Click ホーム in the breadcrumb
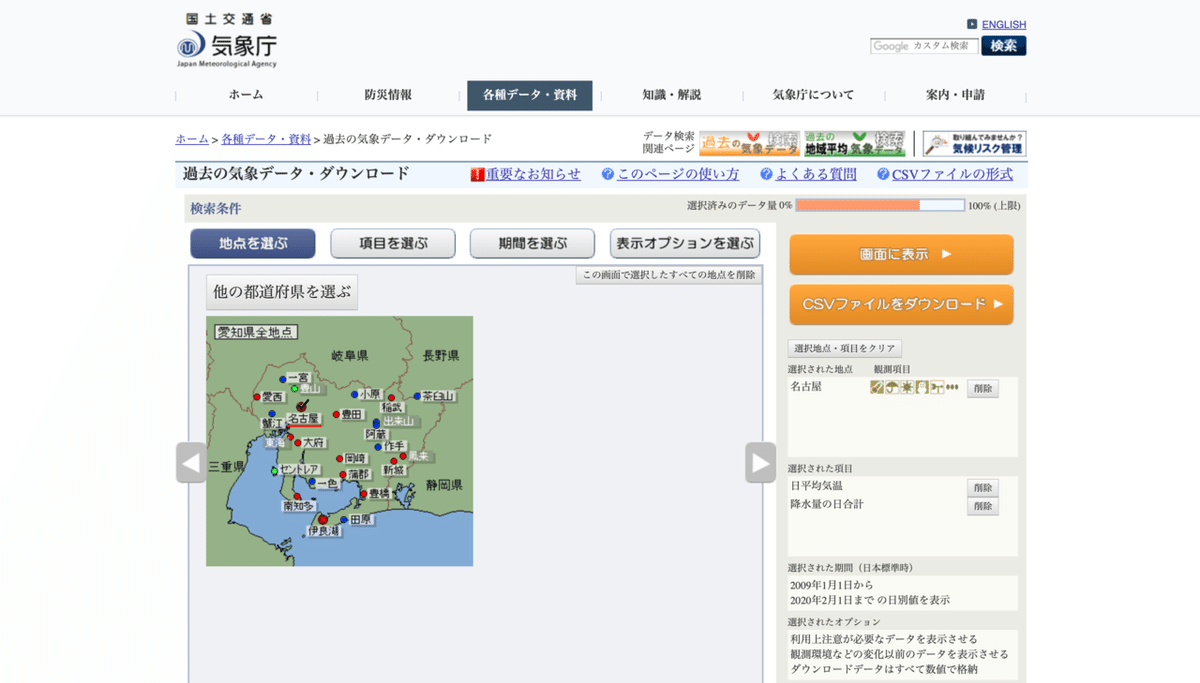Screen dimensions: 1200x683 [192, 139]
